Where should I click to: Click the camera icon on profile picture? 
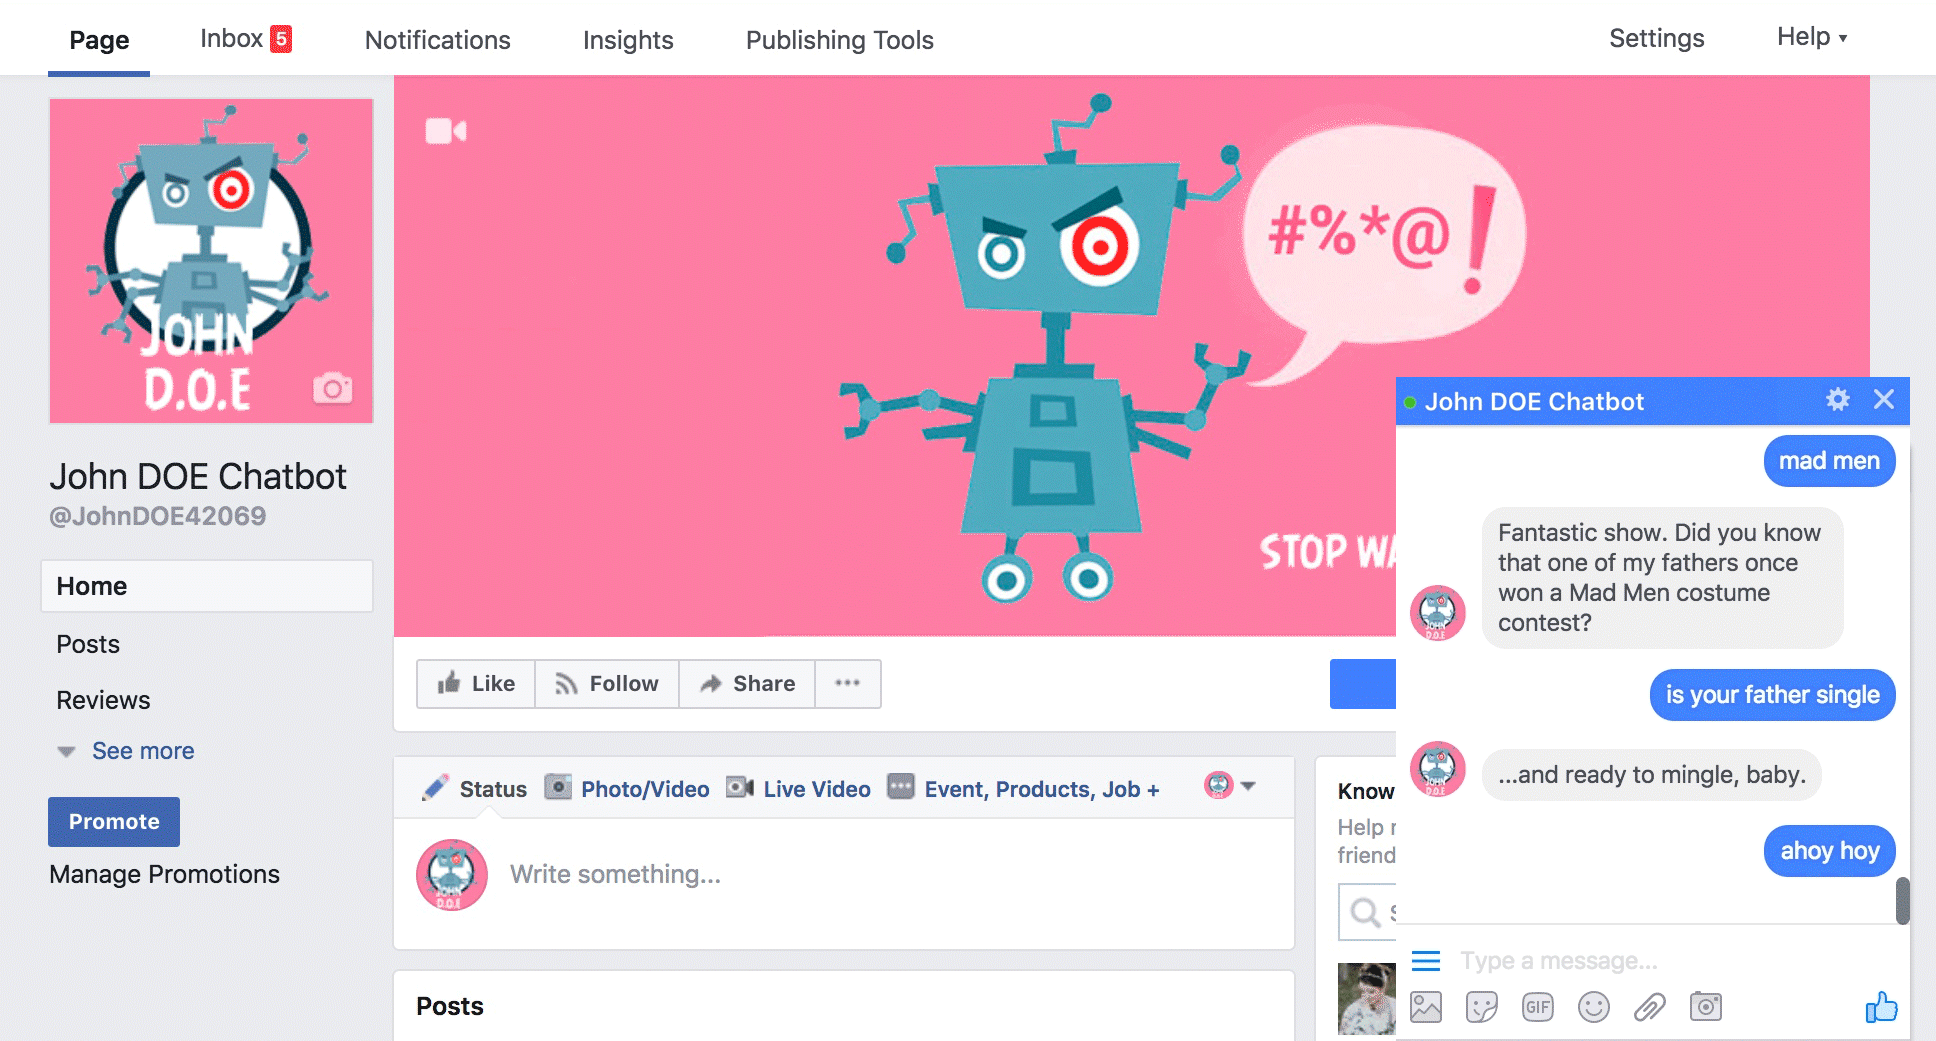coord(333,387)
